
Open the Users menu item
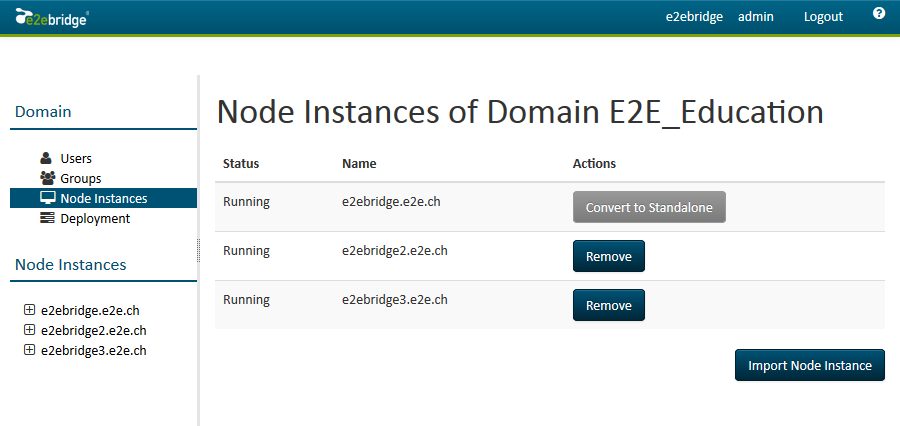click(76, 158)
